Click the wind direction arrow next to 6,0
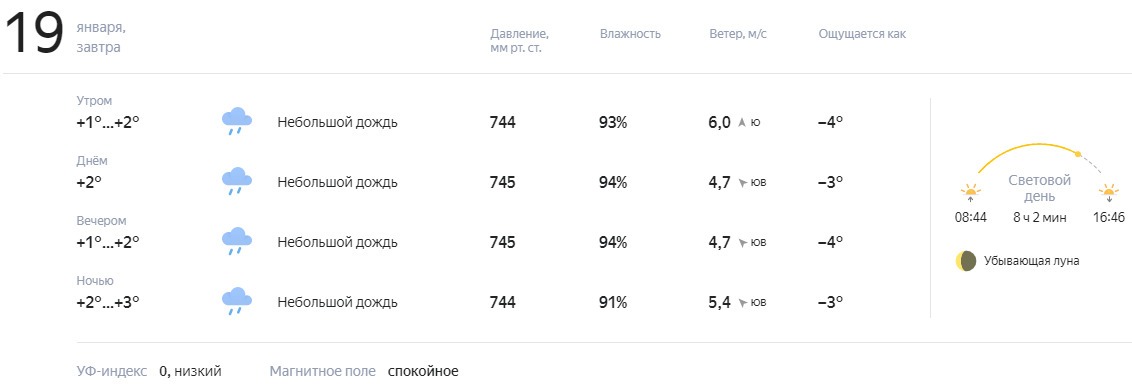Image resolution: width=1132 pixels, height=388 pixels. (x=741, y=122)
